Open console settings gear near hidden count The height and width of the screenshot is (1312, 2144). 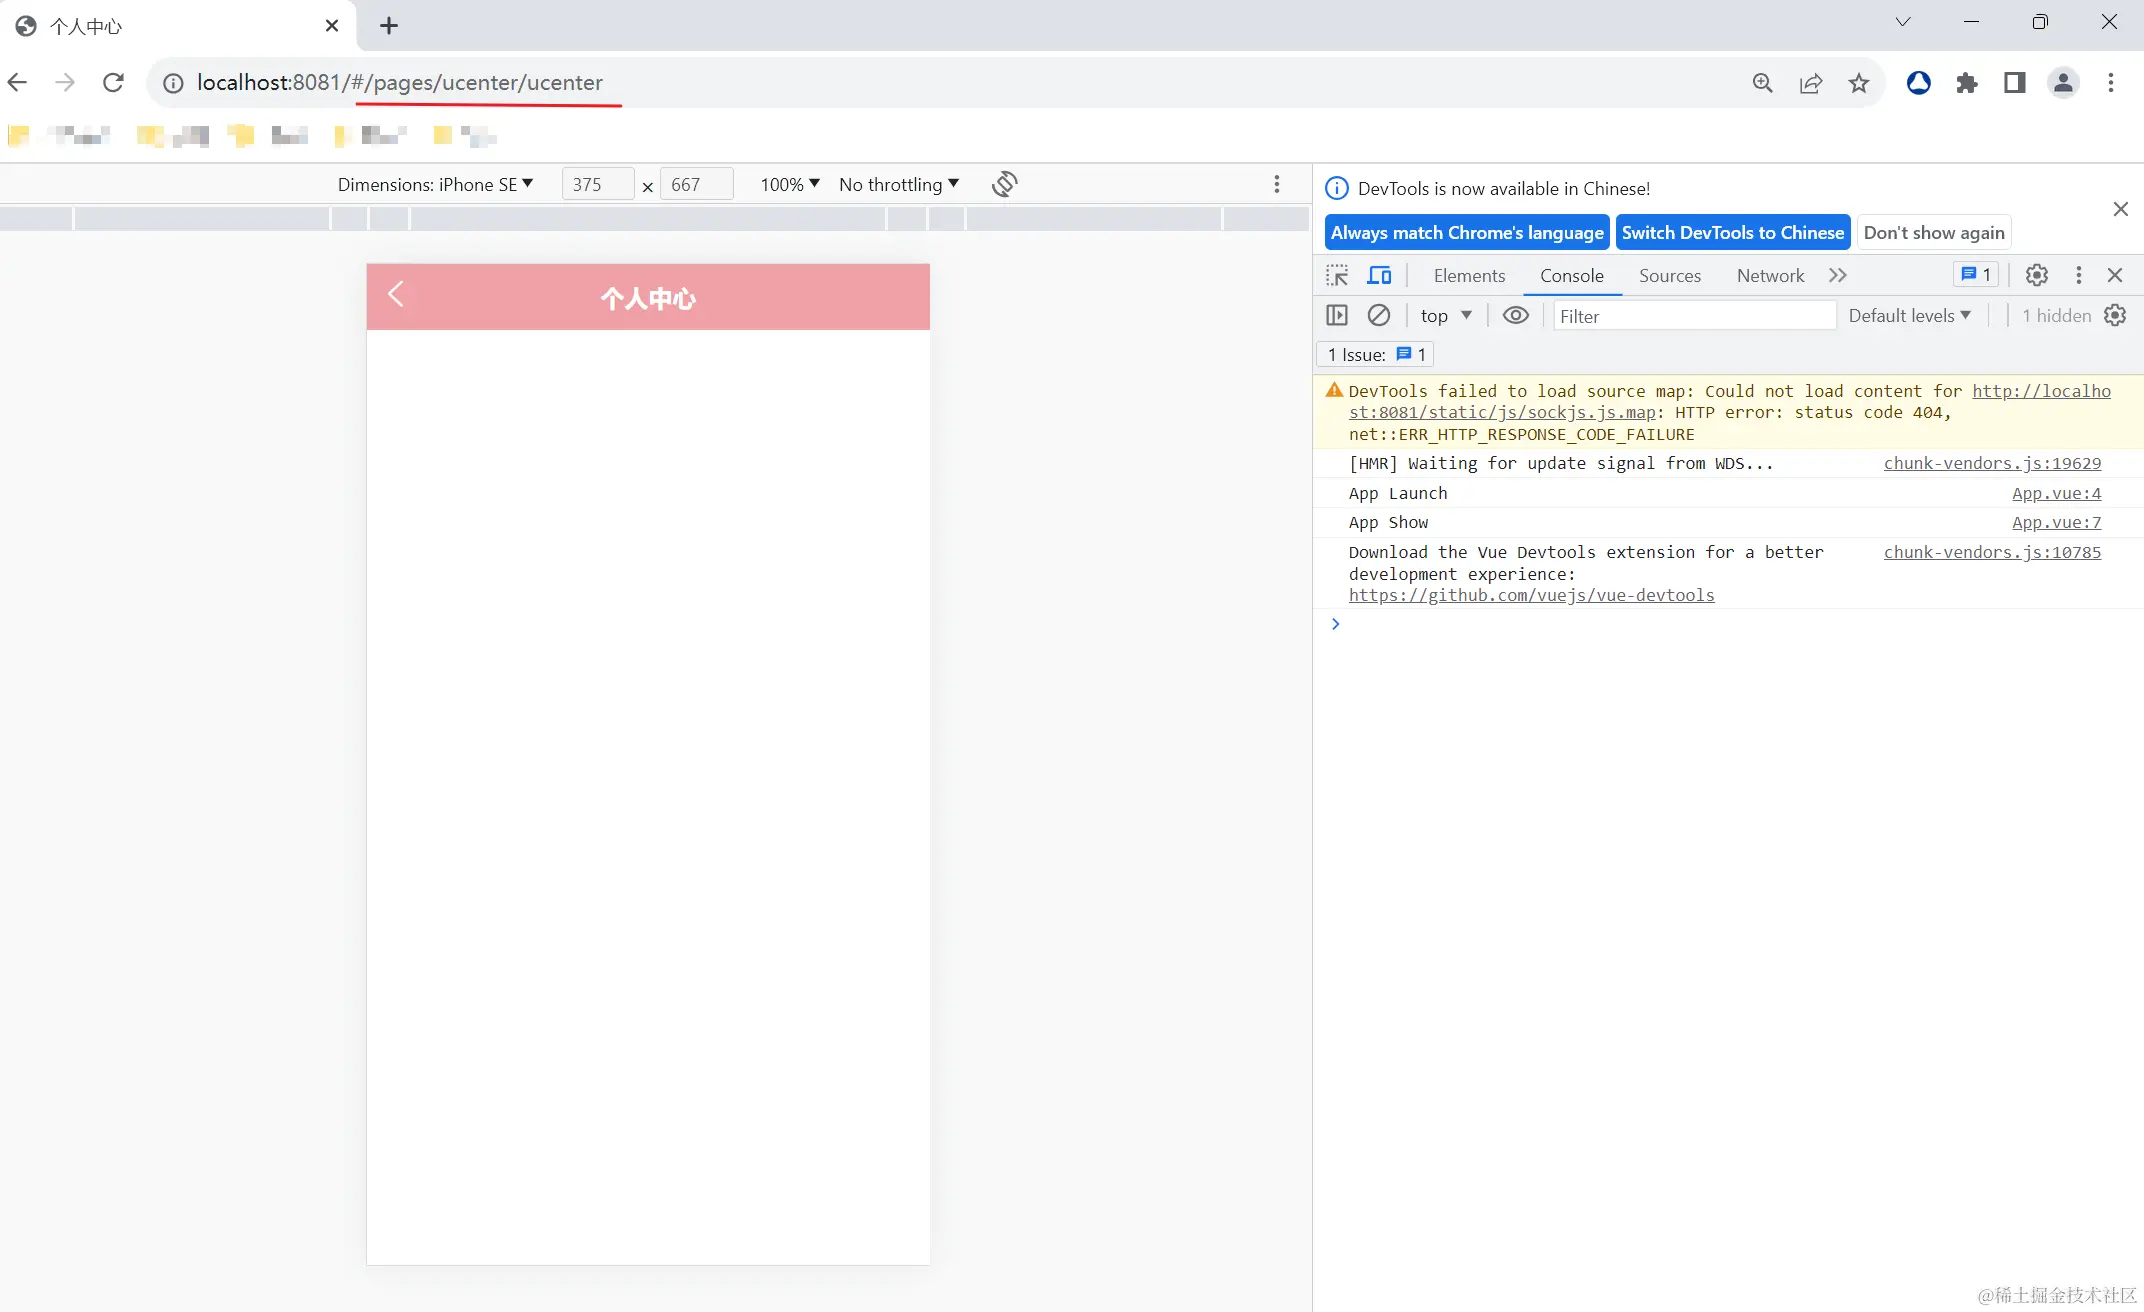coord(2115,315)
